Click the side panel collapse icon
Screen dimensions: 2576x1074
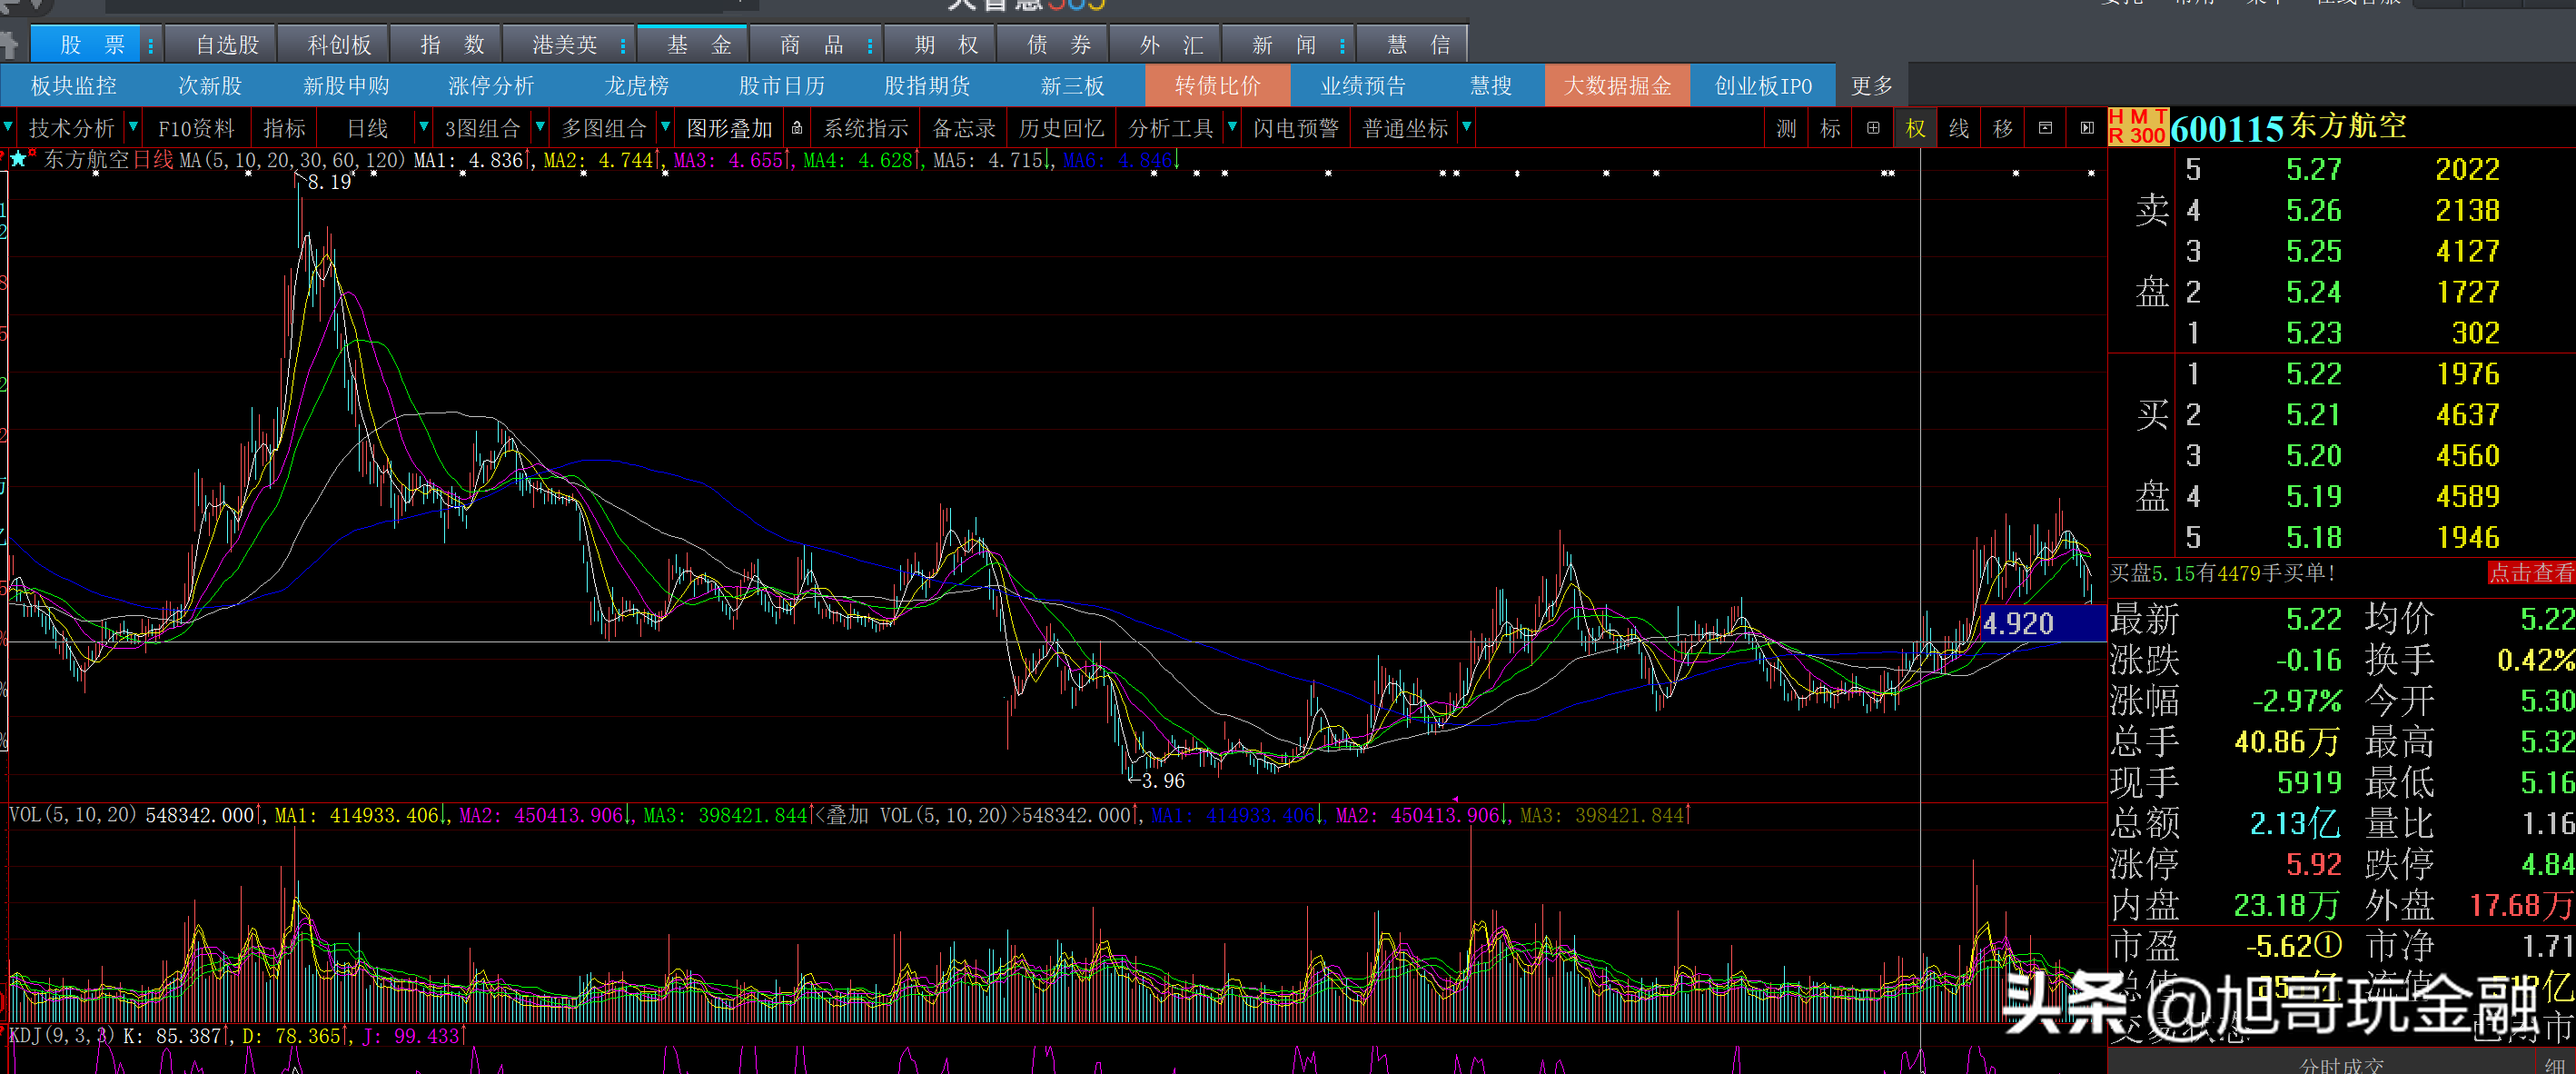pos(2087,128)
